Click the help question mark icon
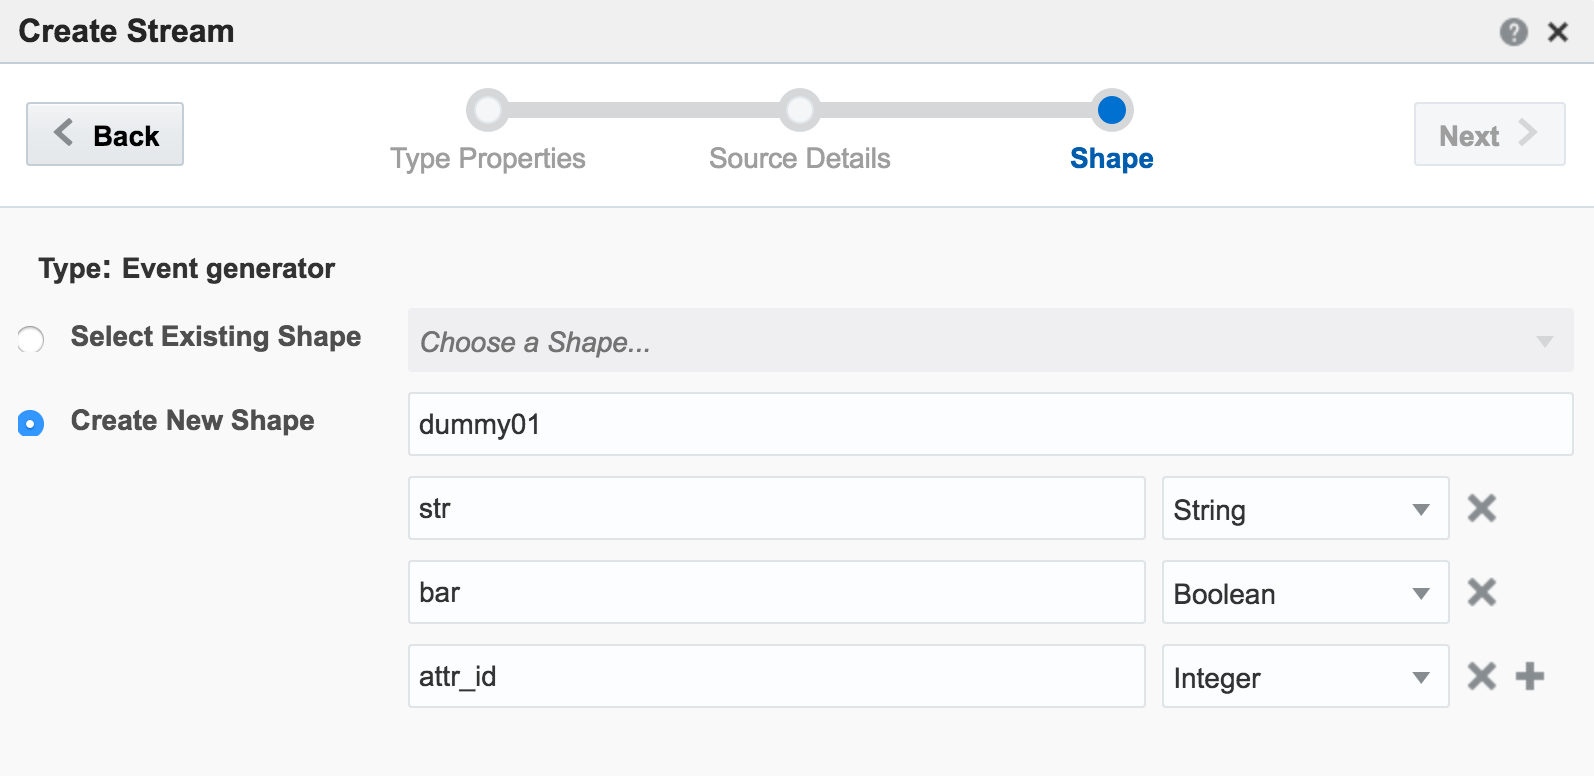Screen dimensions: 1594x776 tap(1513, 32)
